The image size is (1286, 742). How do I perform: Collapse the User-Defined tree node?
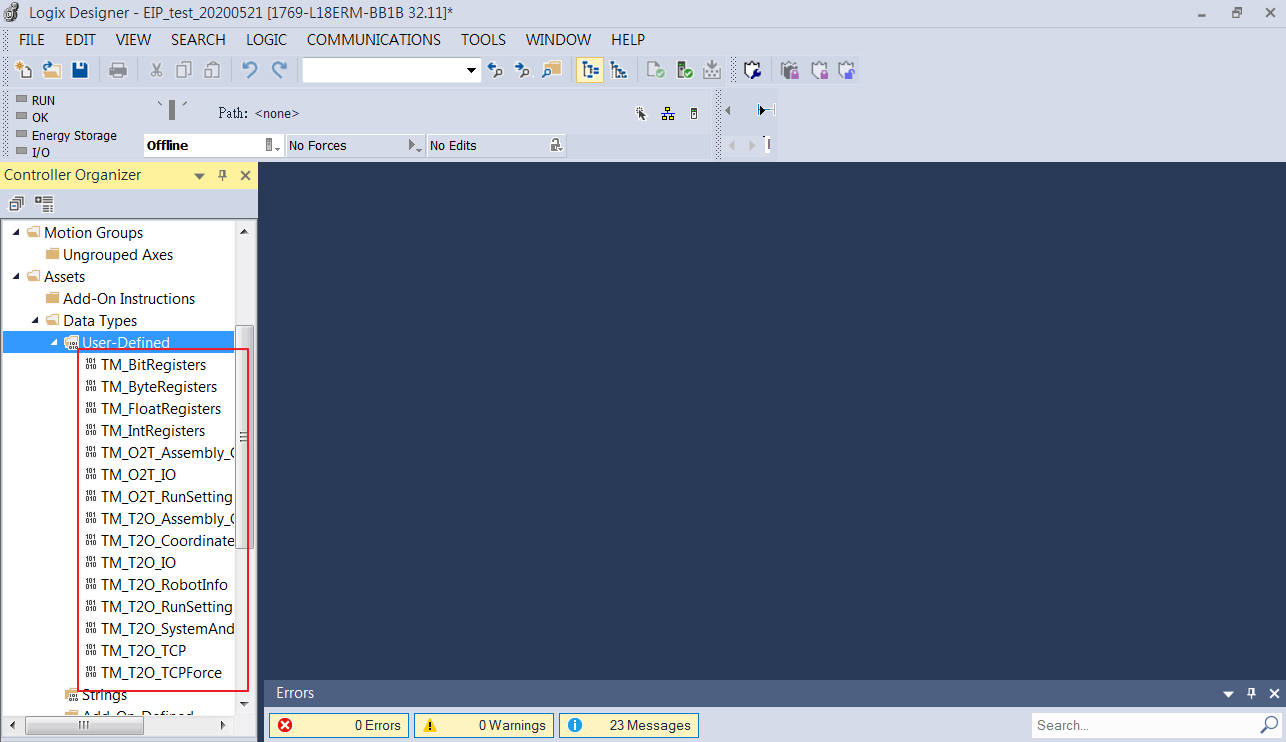55,342
